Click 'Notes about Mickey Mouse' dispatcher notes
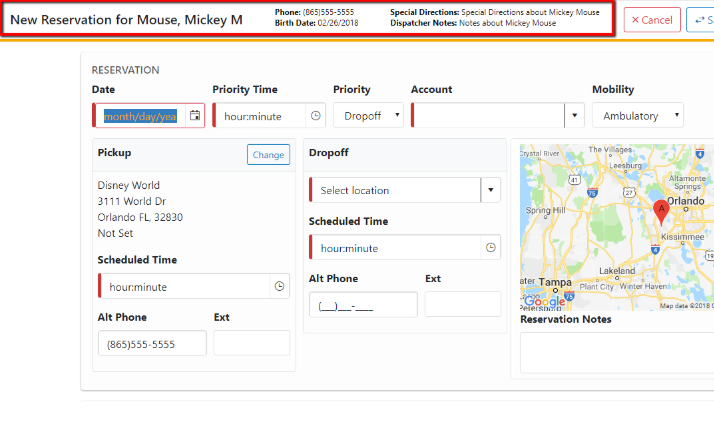Image resolution: width=714 pixels, height=430 pixels. click(x=507, y=23)
